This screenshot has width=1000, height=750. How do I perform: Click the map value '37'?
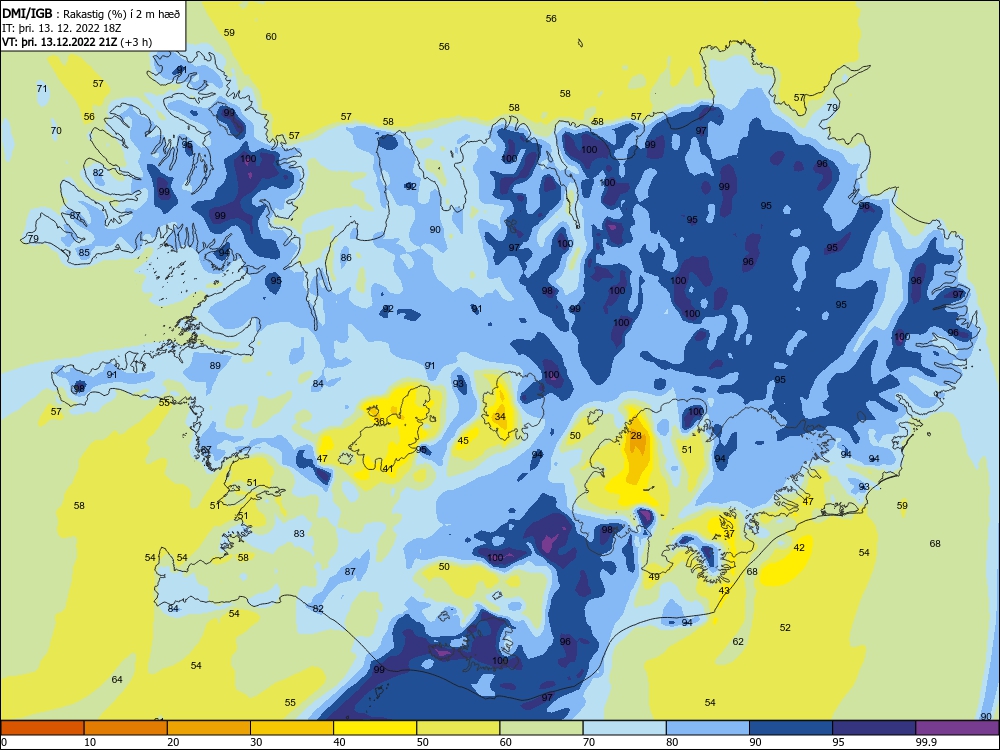[x=730, y=534]
